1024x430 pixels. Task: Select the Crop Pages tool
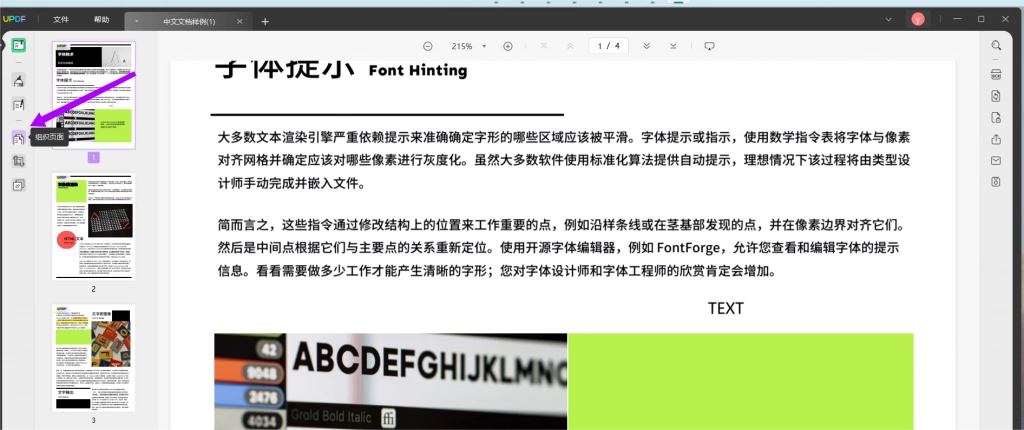(18, 161)
